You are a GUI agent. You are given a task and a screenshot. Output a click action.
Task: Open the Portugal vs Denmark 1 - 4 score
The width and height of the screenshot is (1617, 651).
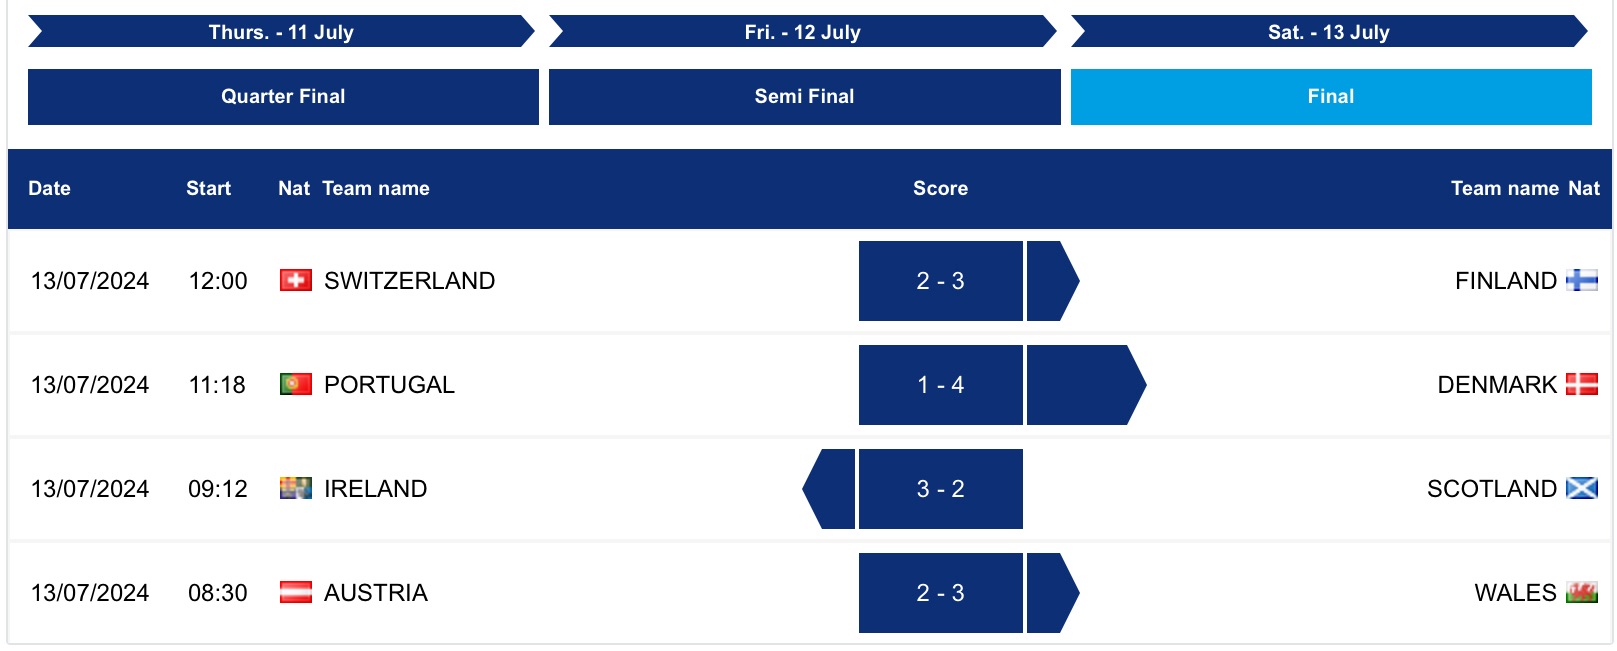coord(940,385)
